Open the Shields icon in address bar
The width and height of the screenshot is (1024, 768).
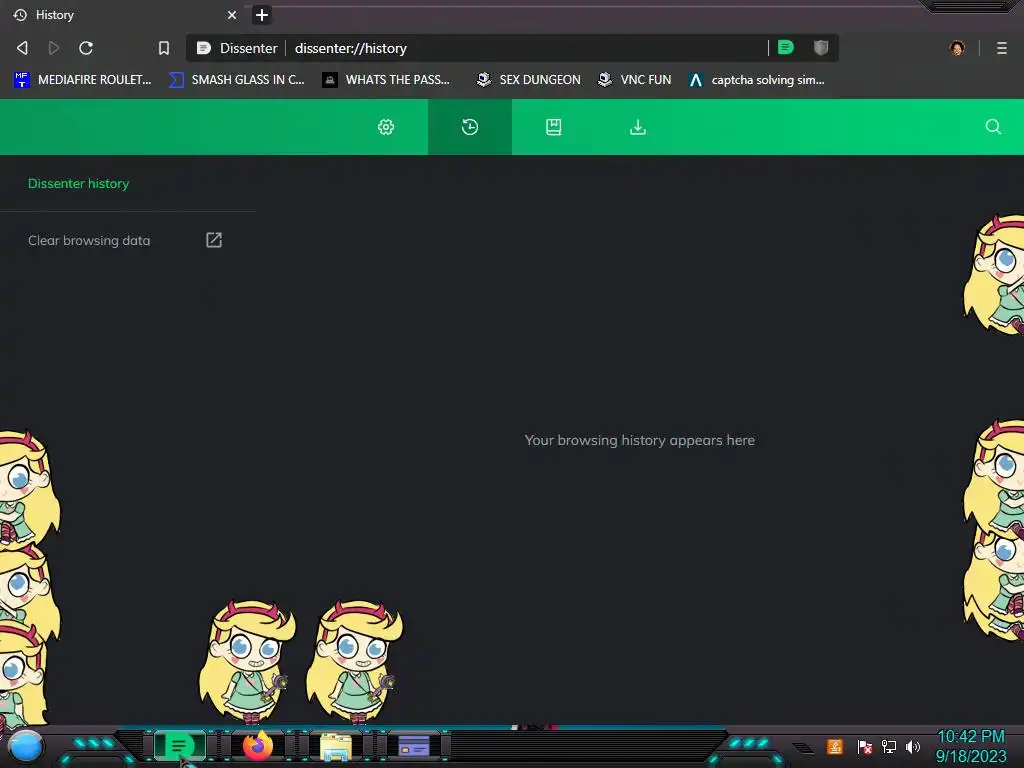click(821, 47)
